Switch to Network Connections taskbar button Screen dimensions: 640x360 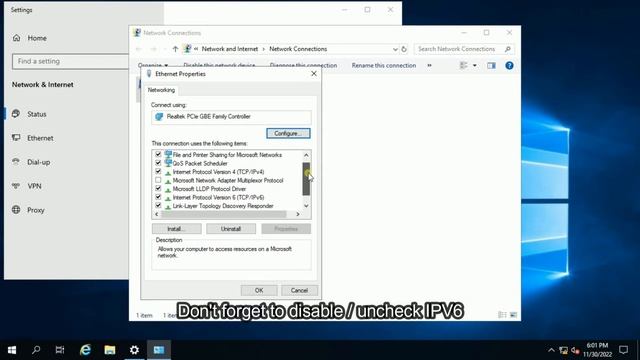[159, 350]
